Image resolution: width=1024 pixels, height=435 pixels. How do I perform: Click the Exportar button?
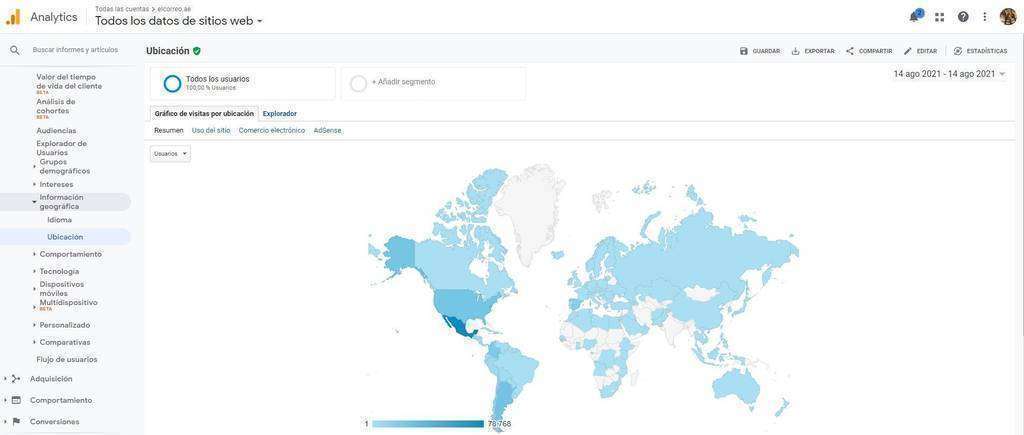coord(812,51)
